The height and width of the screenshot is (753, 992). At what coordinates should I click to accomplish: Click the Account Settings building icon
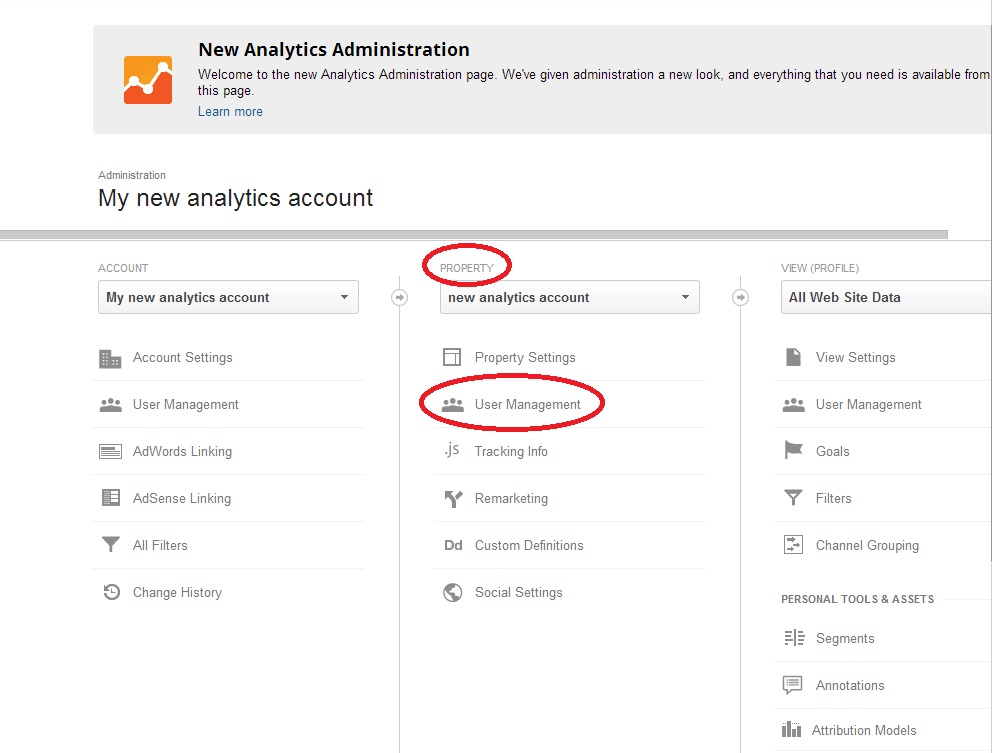110,358
